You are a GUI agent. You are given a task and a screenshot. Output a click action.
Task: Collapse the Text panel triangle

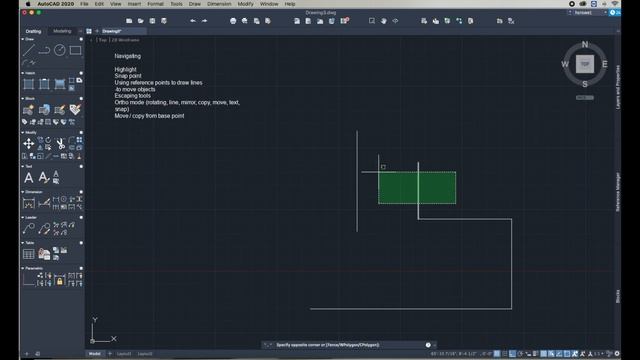tap(23, 167)
